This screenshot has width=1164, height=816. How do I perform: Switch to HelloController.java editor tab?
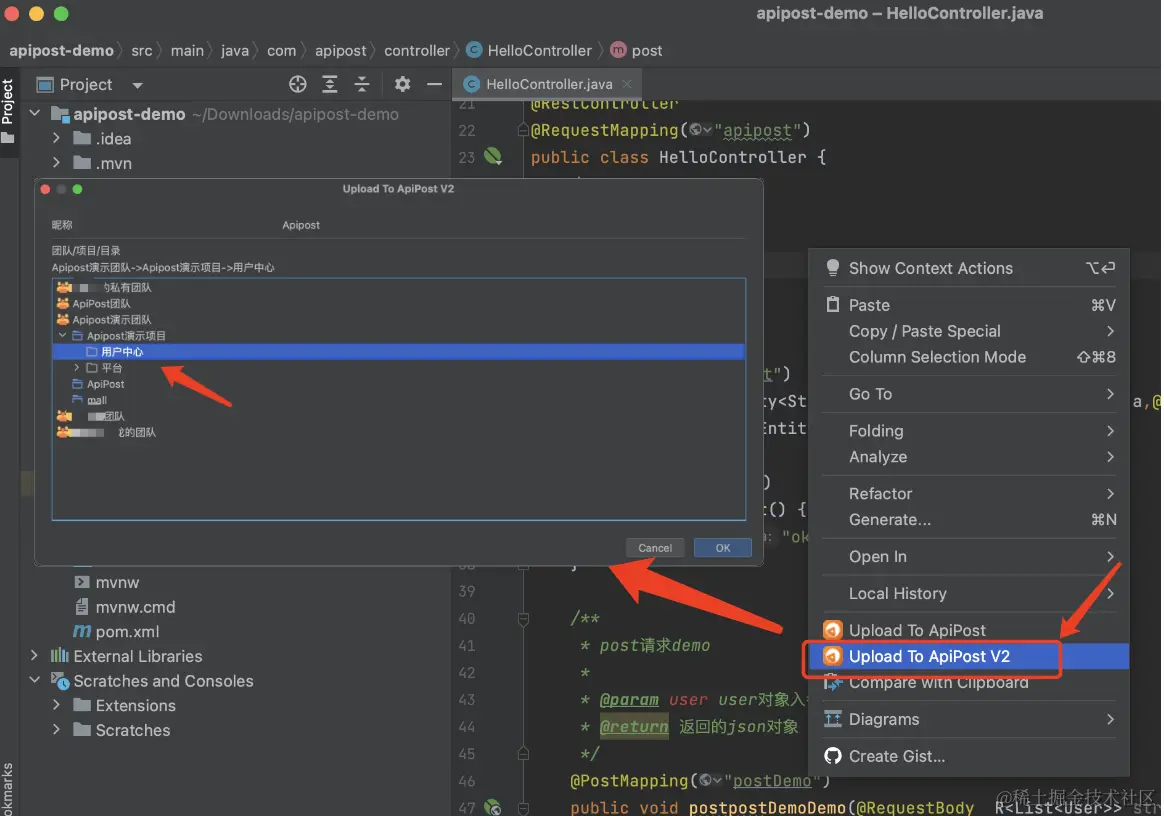(549, 85)
